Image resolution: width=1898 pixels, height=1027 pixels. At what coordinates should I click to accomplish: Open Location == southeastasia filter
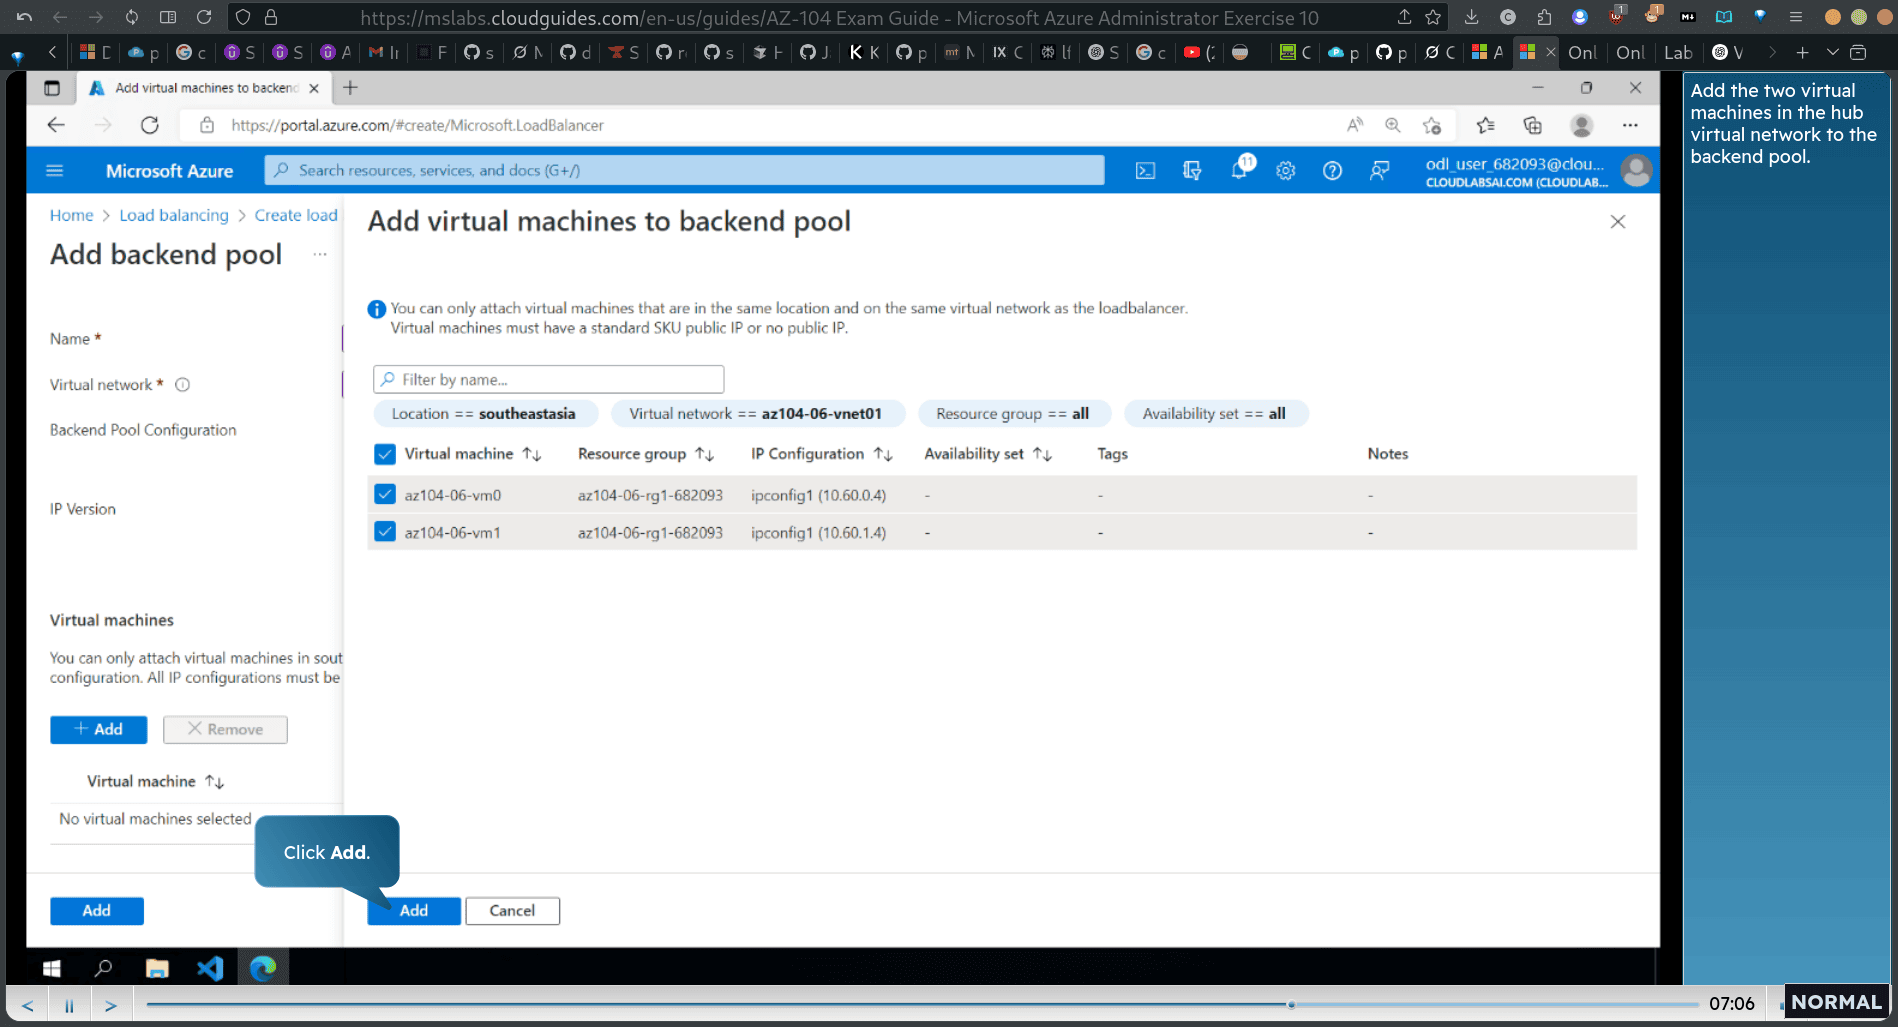(484, 414)
